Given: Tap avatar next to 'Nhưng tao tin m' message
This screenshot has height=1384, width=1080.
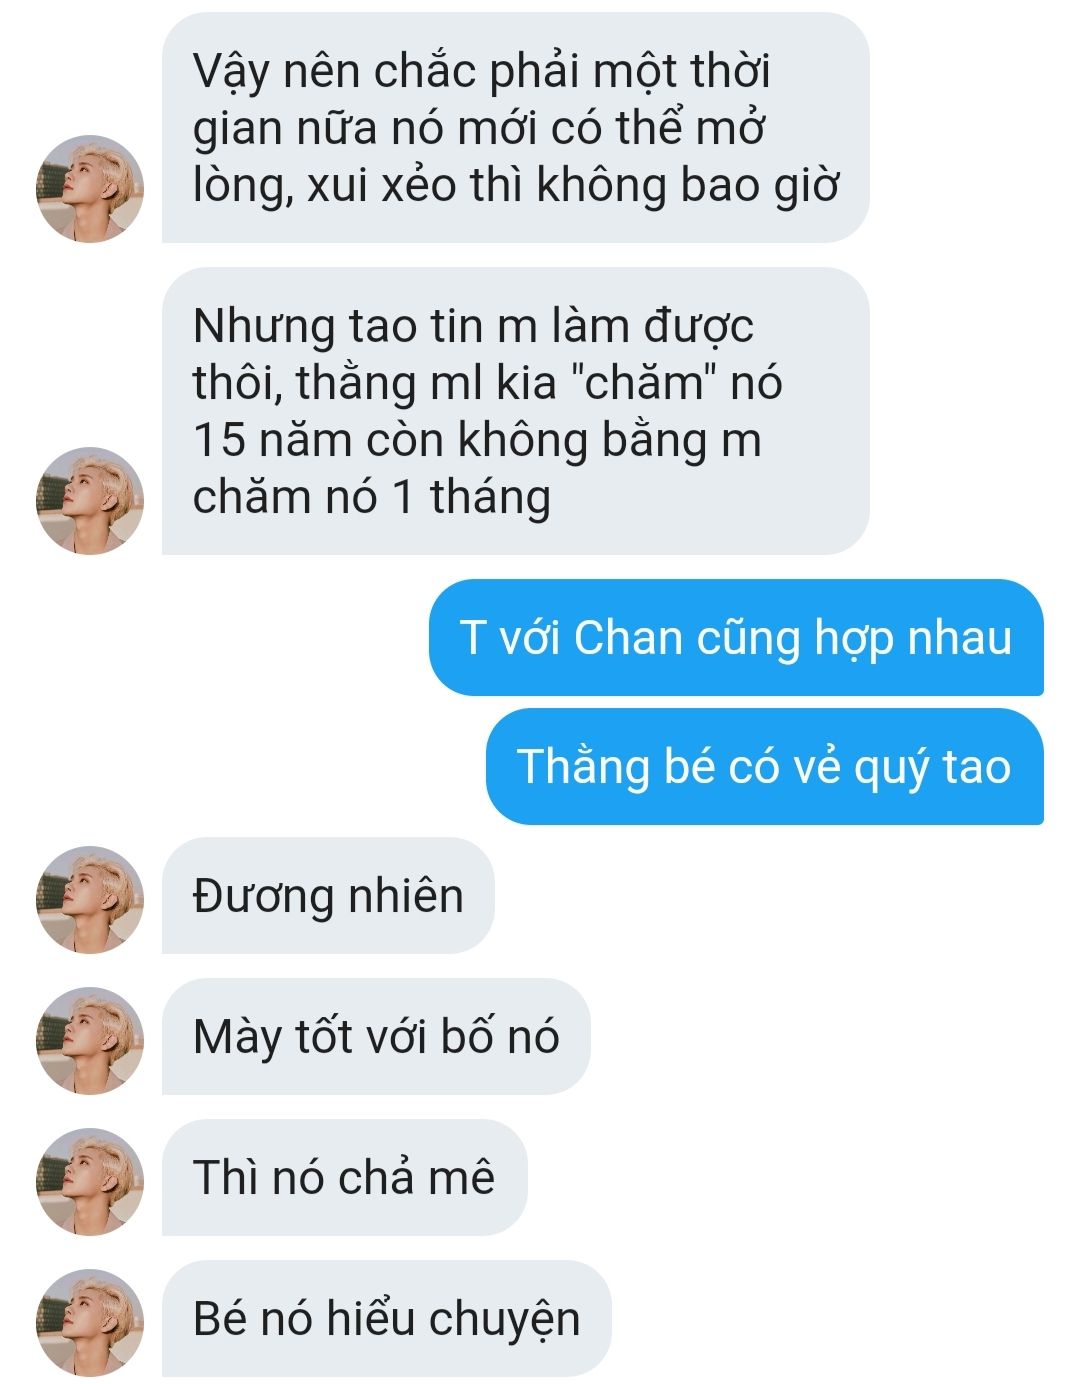Looking at the screenshot, I should click(90, 501).
